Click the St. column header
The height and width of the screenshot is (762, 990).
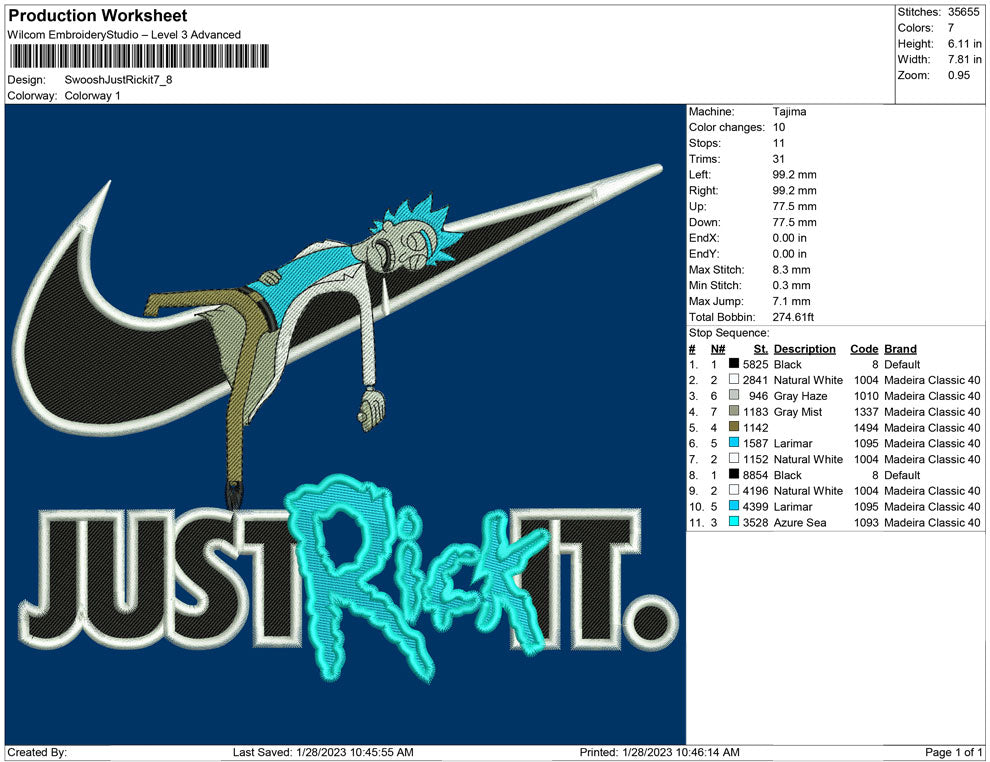760,349
